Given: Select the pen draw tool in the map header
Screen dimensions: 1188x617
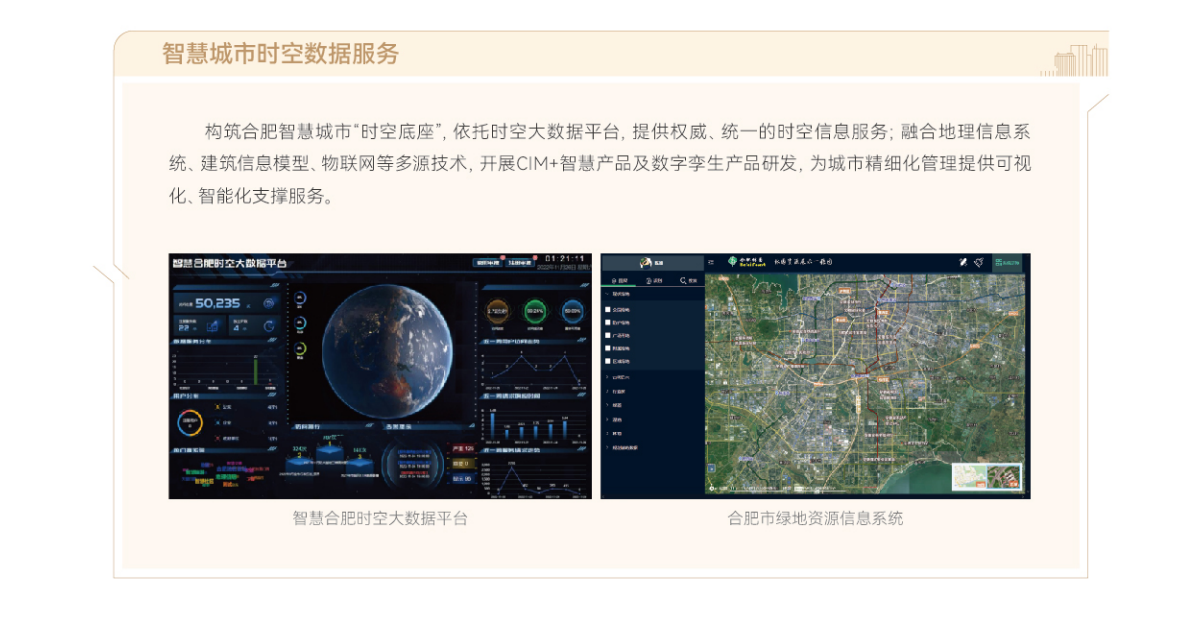Looking at the screenshot, I should [962, 262].
